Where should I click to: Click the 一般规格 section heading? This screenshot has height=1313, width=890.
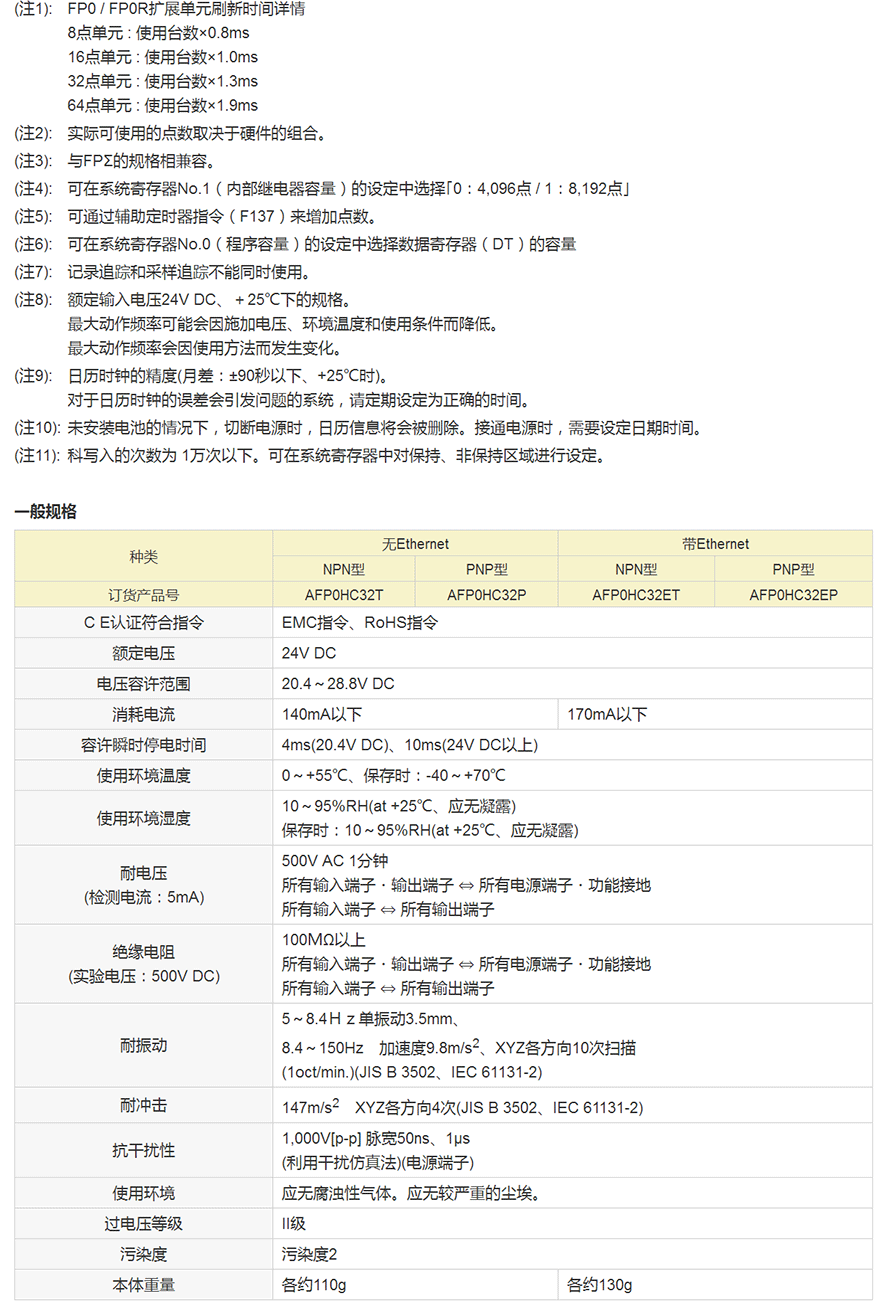(45, 511)
